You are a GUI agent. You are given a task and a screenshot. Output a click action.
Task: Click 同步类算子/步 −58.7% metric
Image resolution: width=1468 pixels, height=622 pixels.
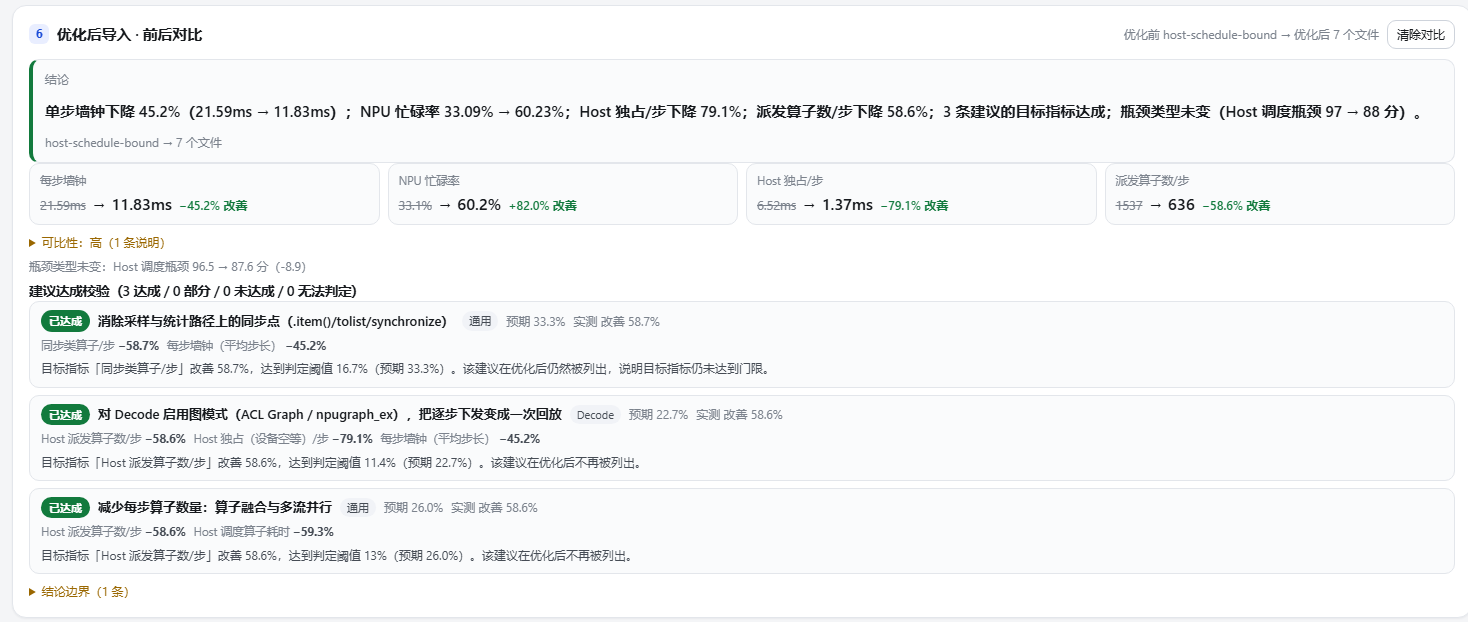coord(100,345)
